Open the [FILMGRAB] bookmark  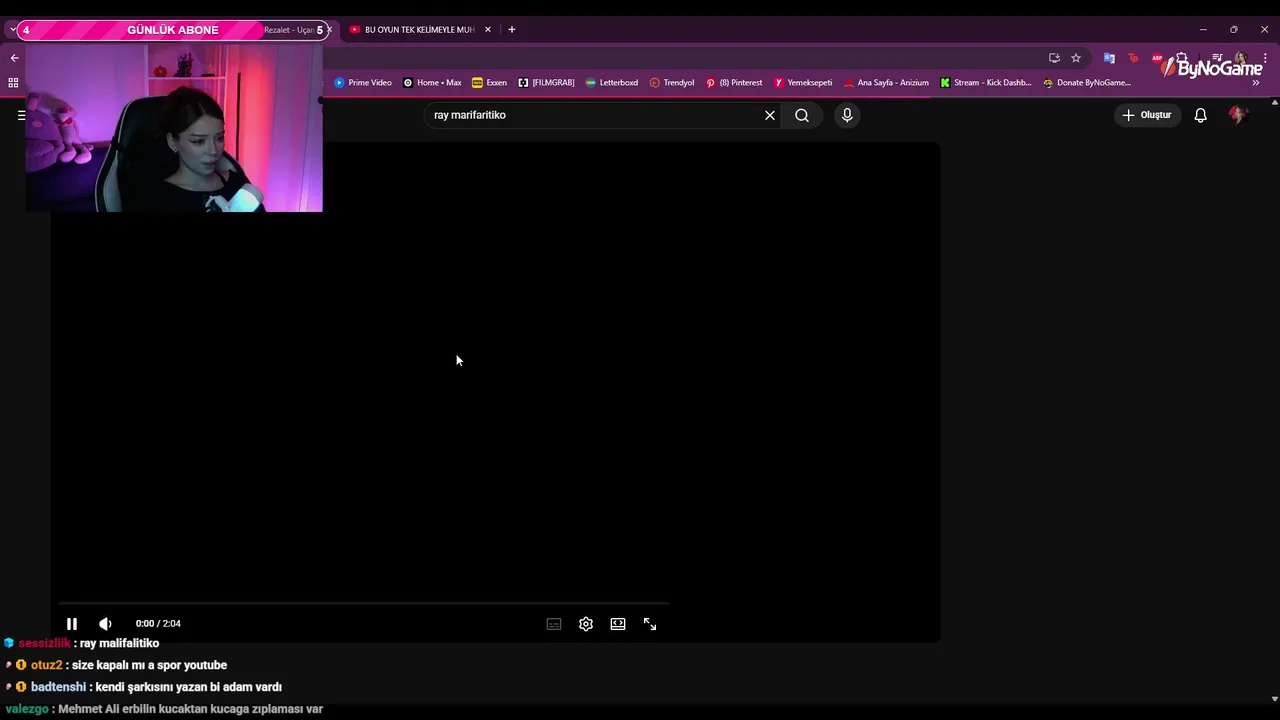[547, 83]
